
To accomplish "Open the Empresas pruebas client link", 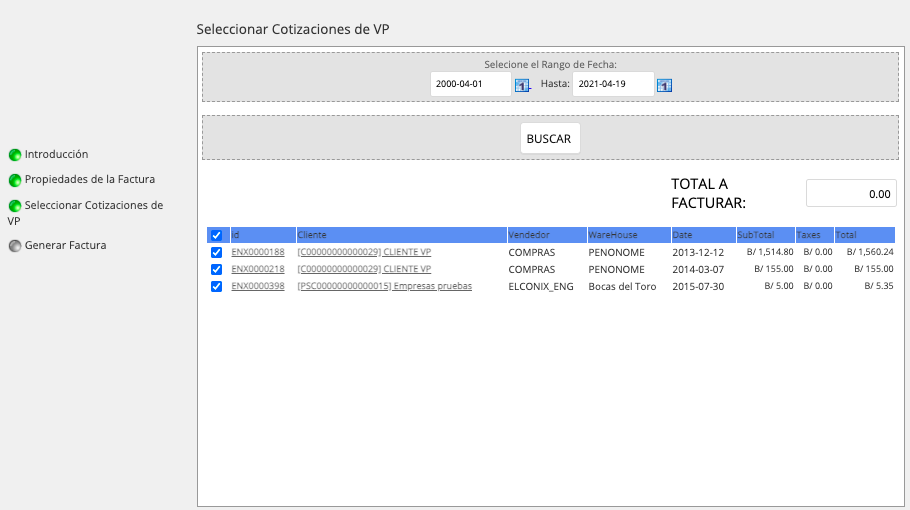I will (384, 286).
